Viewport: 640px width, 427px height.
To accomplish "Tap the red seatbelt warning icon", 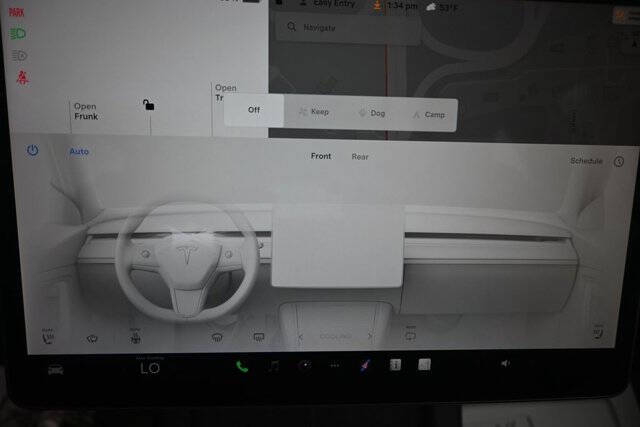I will pyautogui.click(x=22, y=77).
